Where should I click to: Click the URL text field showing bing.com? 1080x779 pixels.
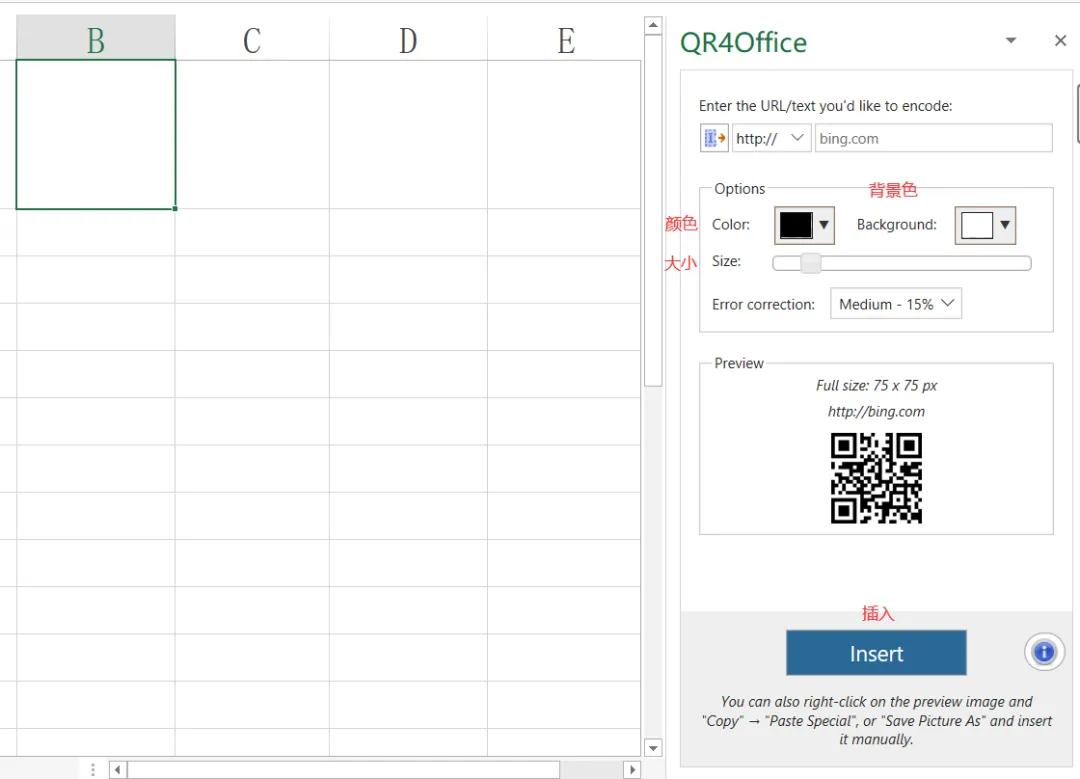pos(933,138)
